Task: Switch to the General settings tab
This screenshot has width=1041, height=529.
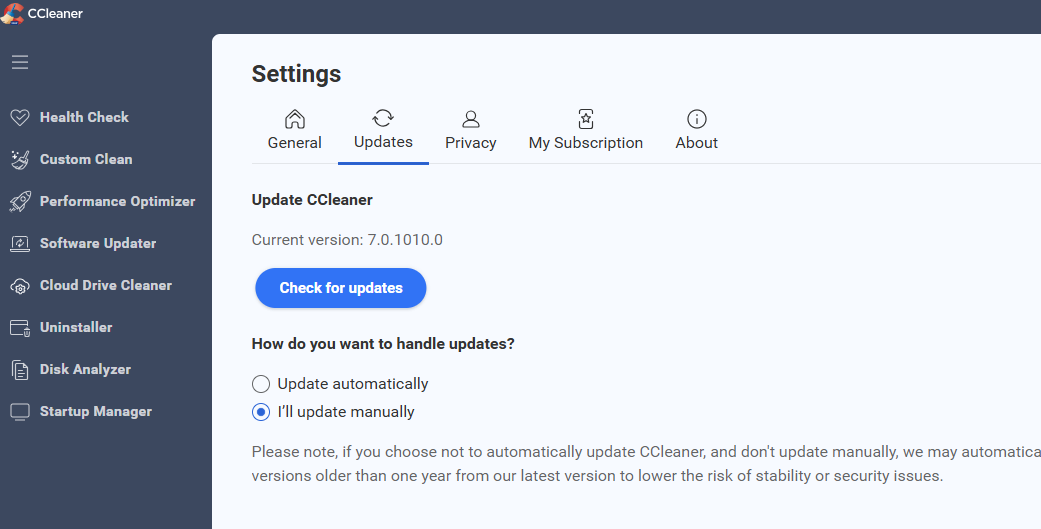Action: (x=295, y=131)
